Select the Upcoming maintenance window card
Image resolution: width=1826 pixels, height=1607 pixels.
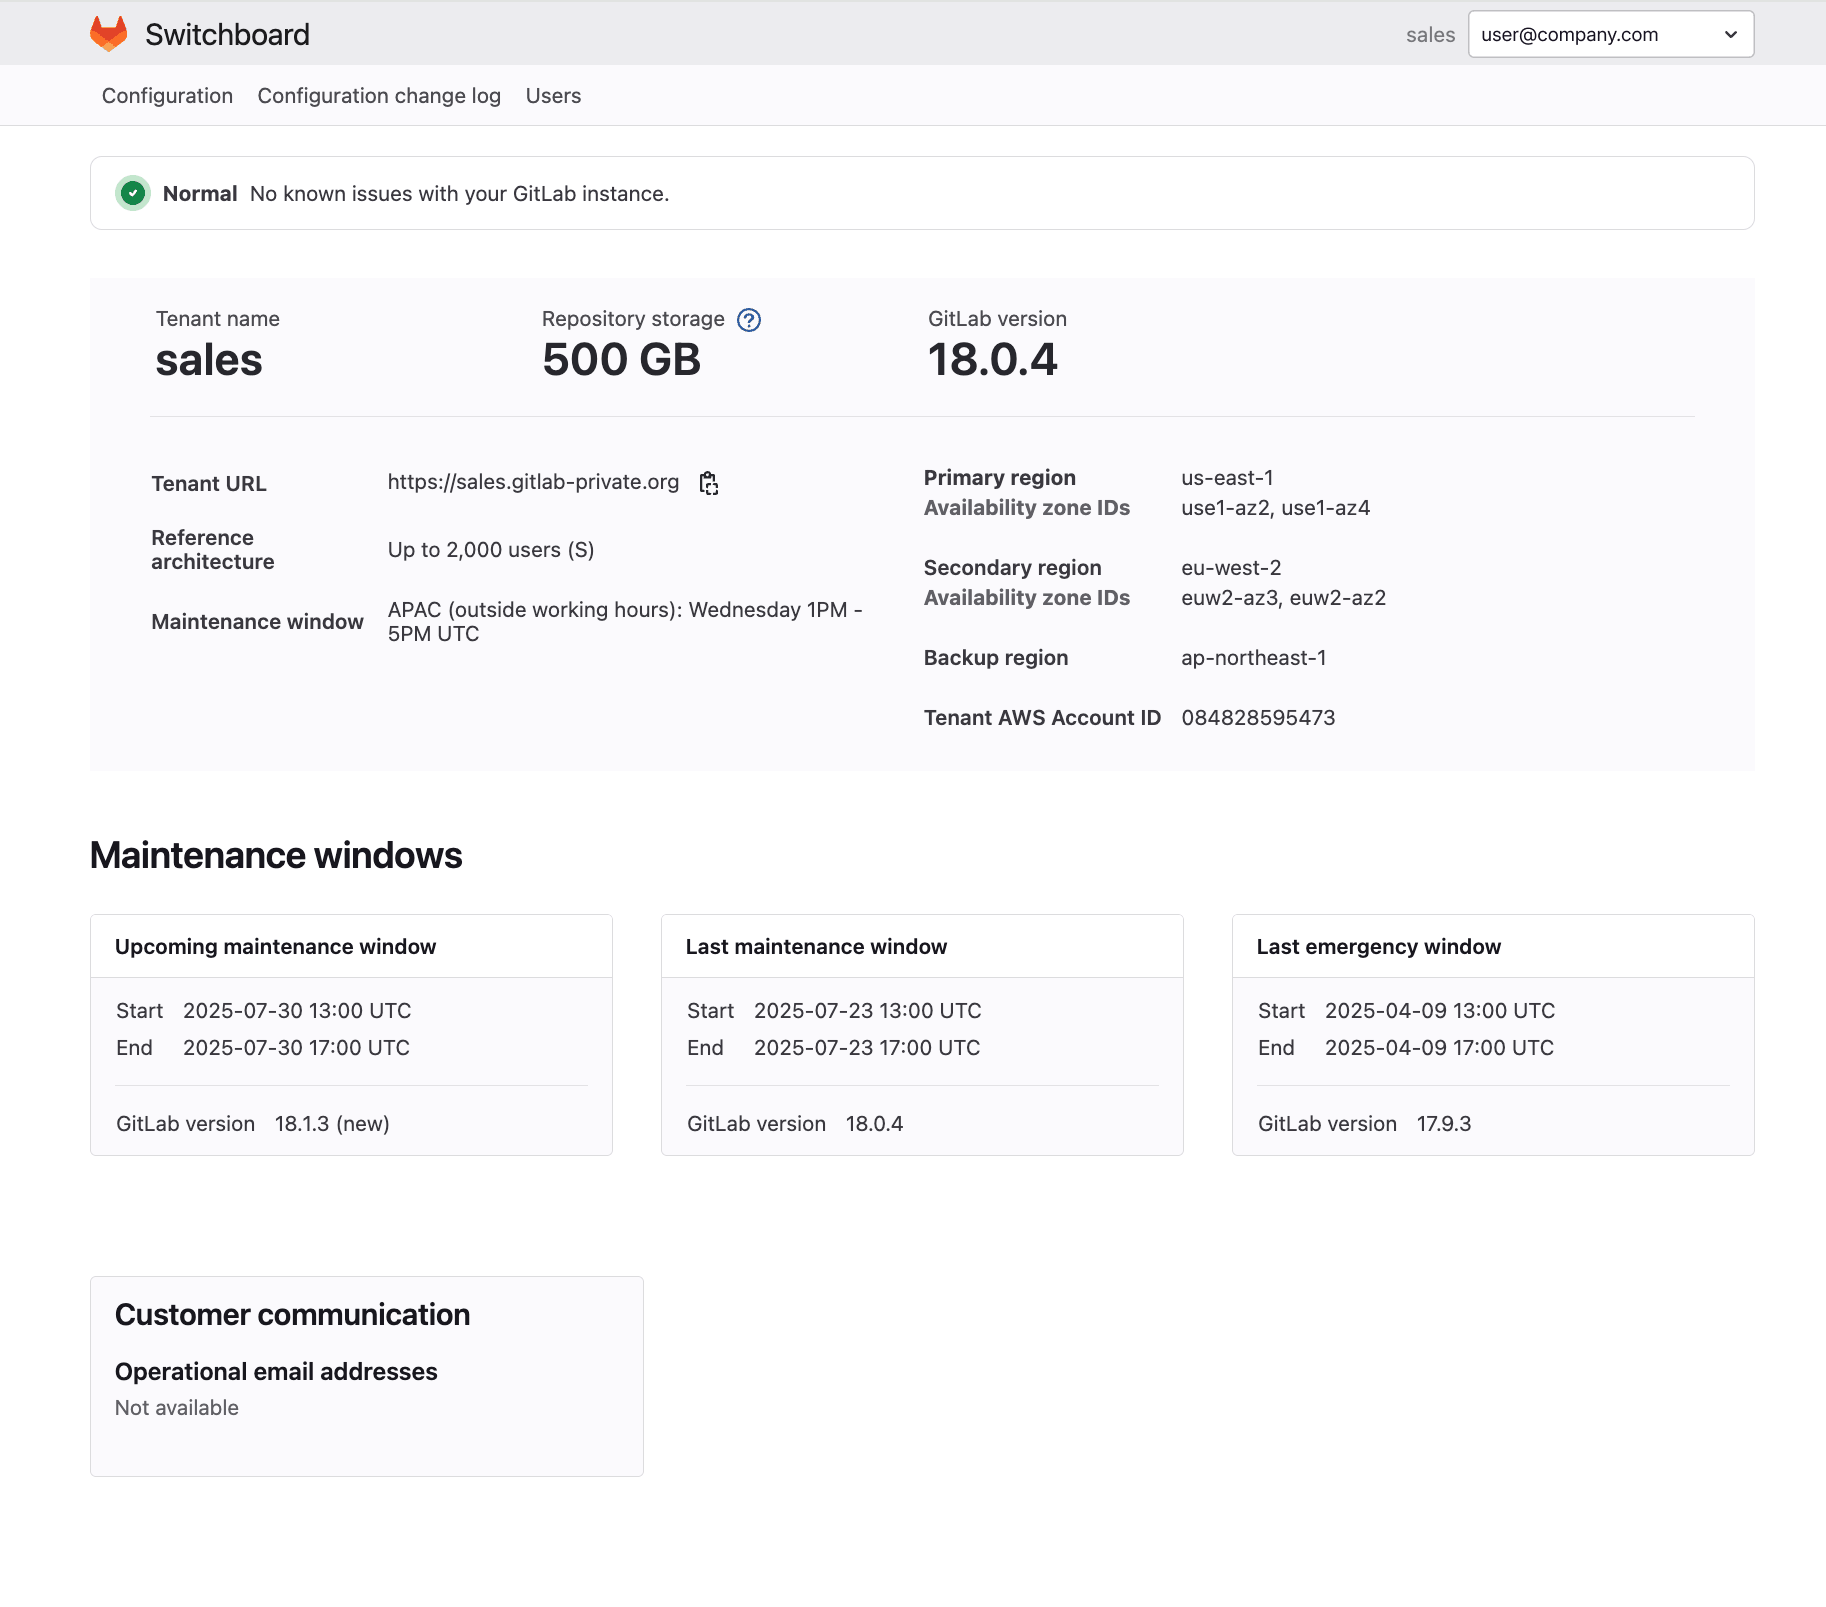coord(351,1035)
